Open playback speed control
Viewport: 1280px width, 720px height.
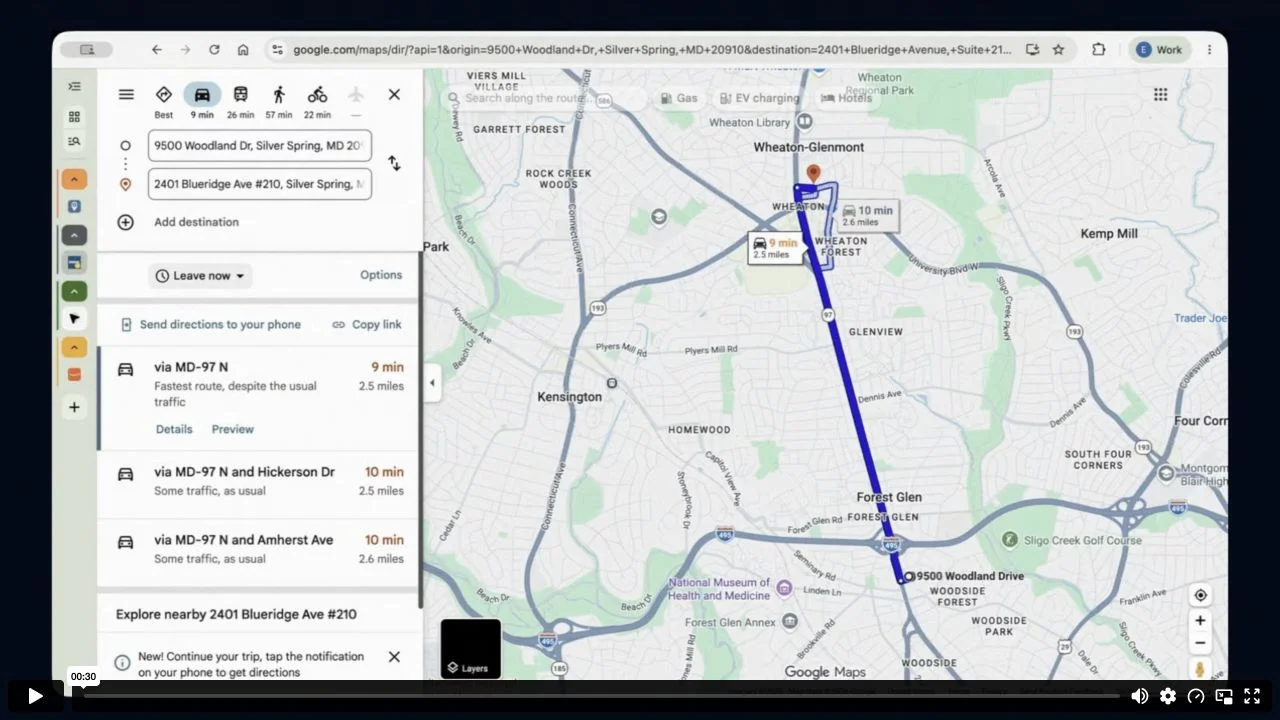[1196, 696]
